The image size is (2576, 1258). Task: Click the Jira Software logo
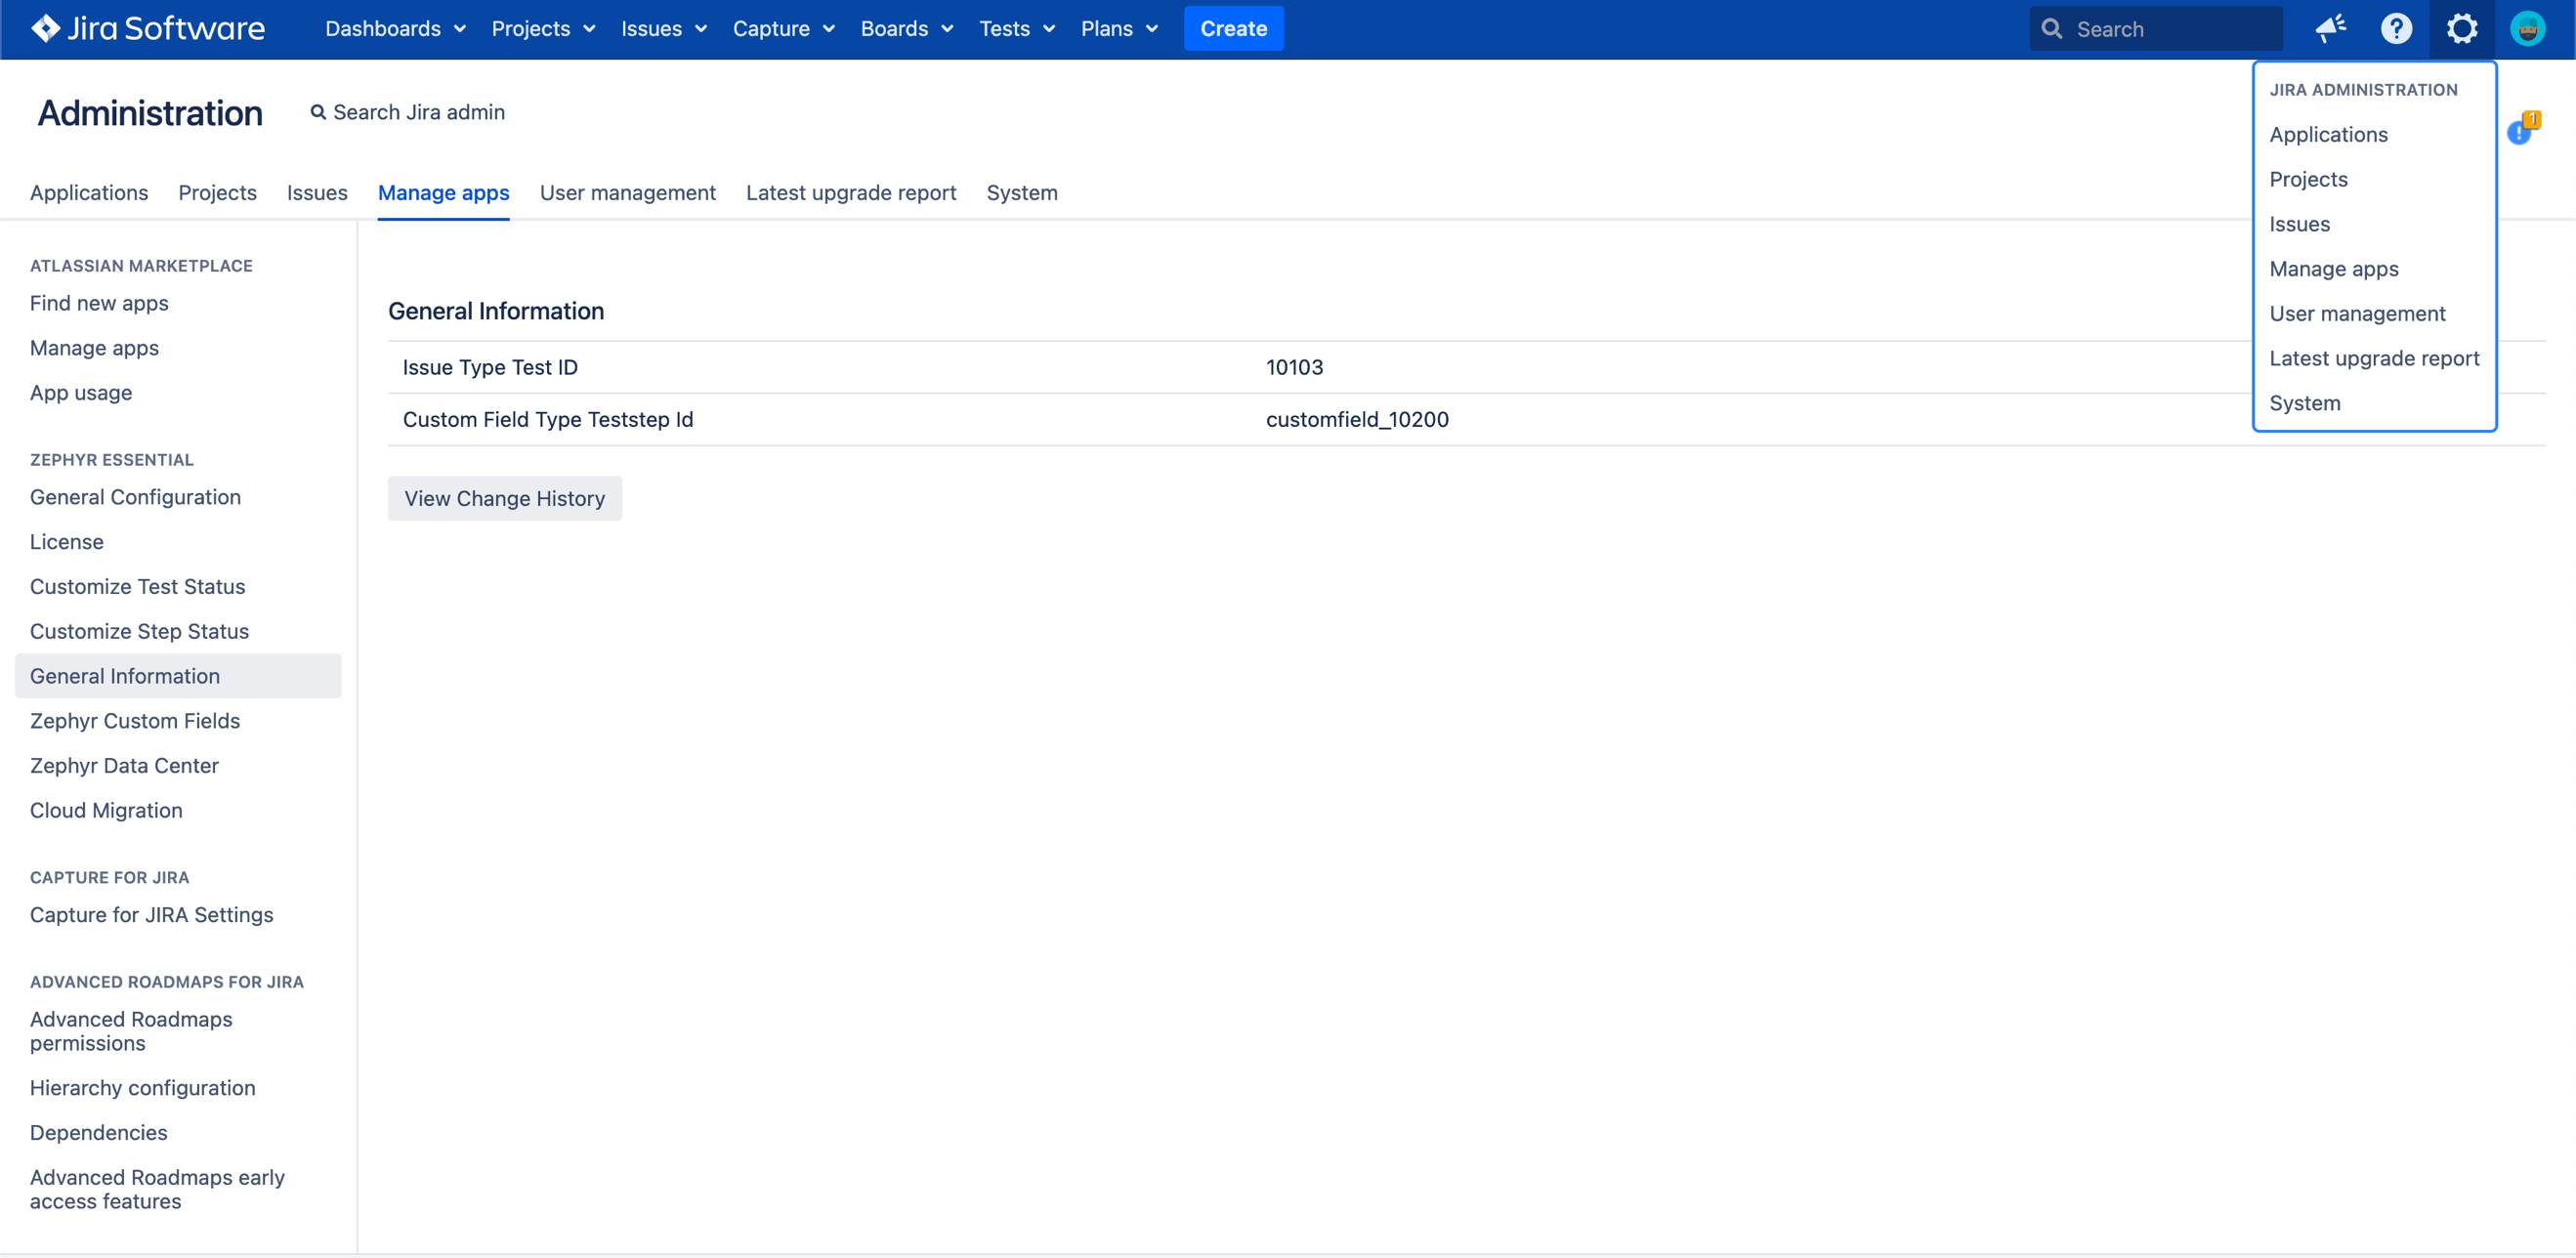[148, 29]
